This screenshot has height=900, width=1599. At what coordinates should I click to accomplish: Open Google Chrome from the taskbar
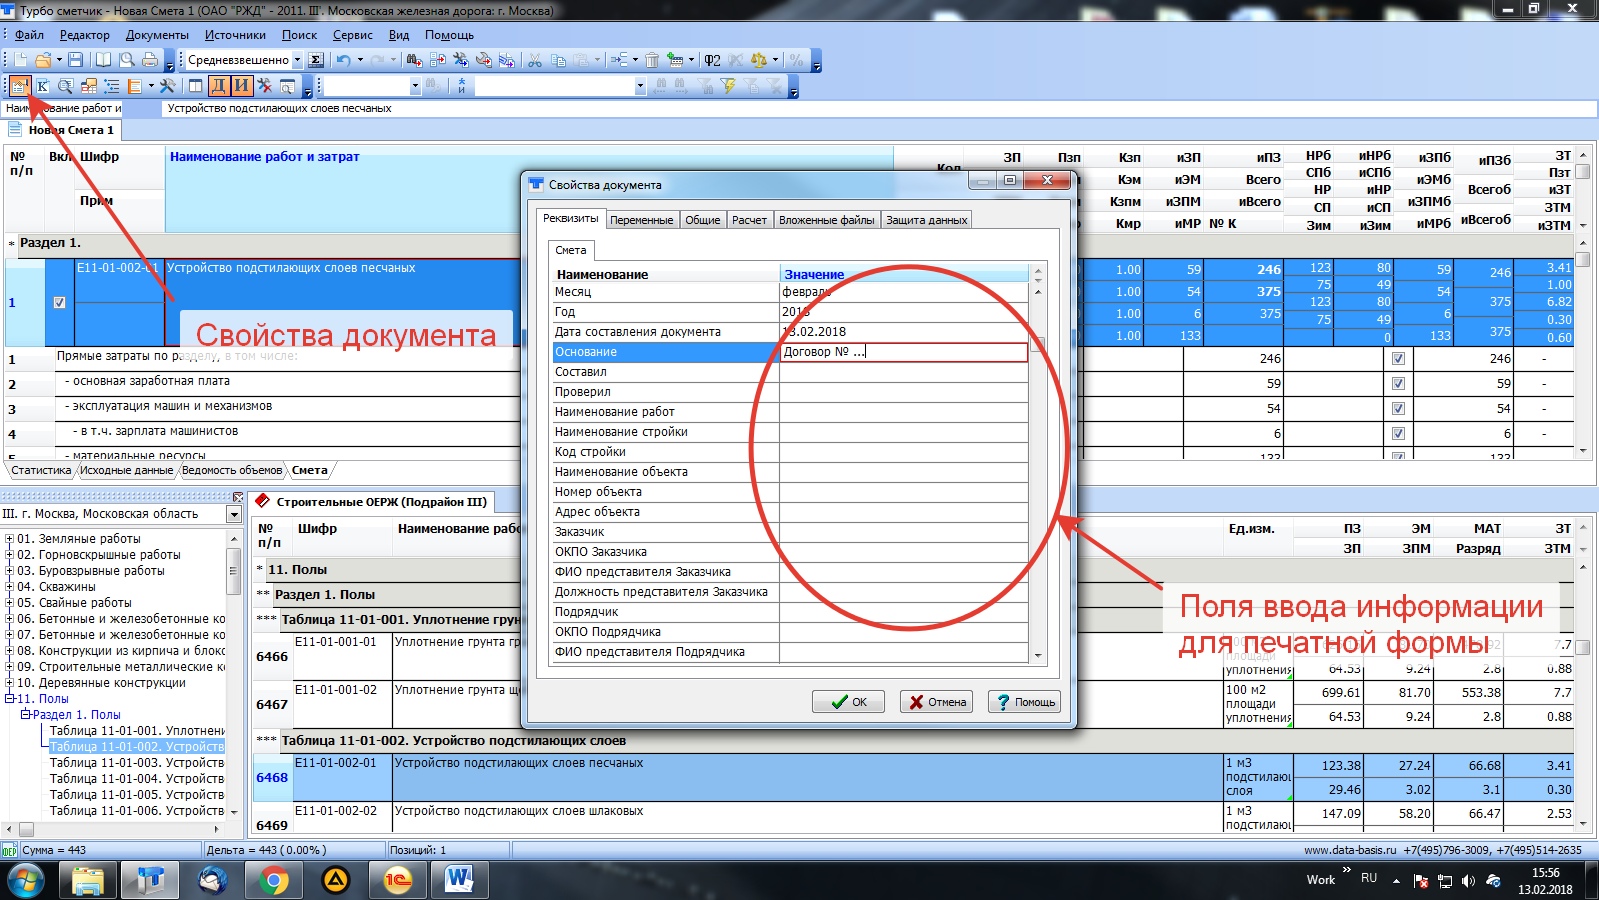pyautogui.click(x=273, y=880)
